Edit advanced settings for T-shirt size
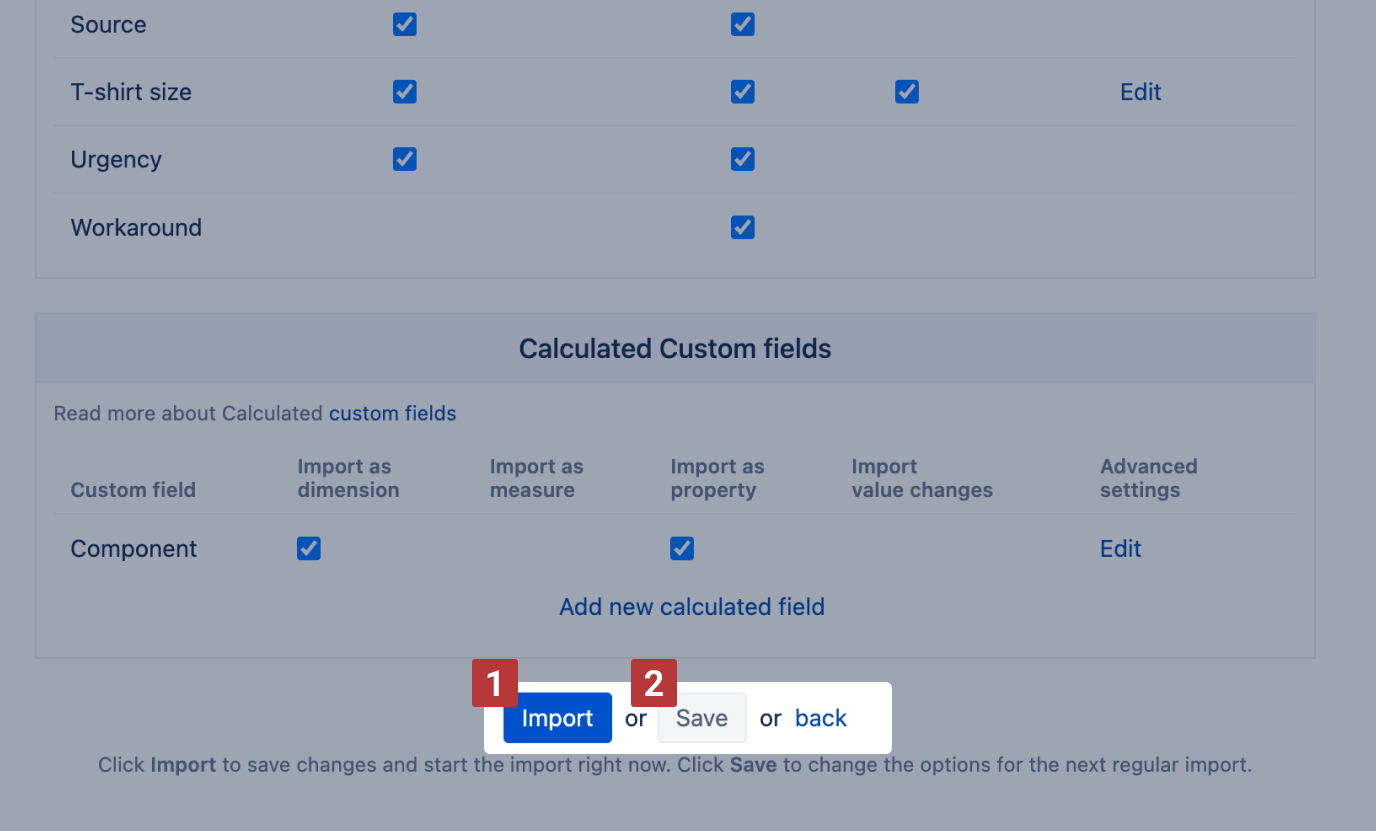The image size is (1376, 831). tap(1140, 91)
